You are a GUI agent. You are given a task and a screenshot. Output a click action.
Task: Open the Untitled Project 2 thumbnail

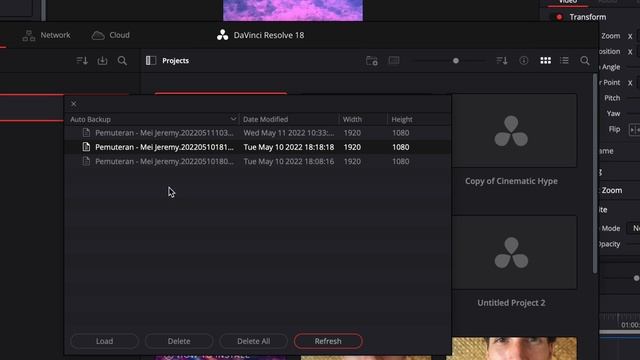[x=514, y=253]
